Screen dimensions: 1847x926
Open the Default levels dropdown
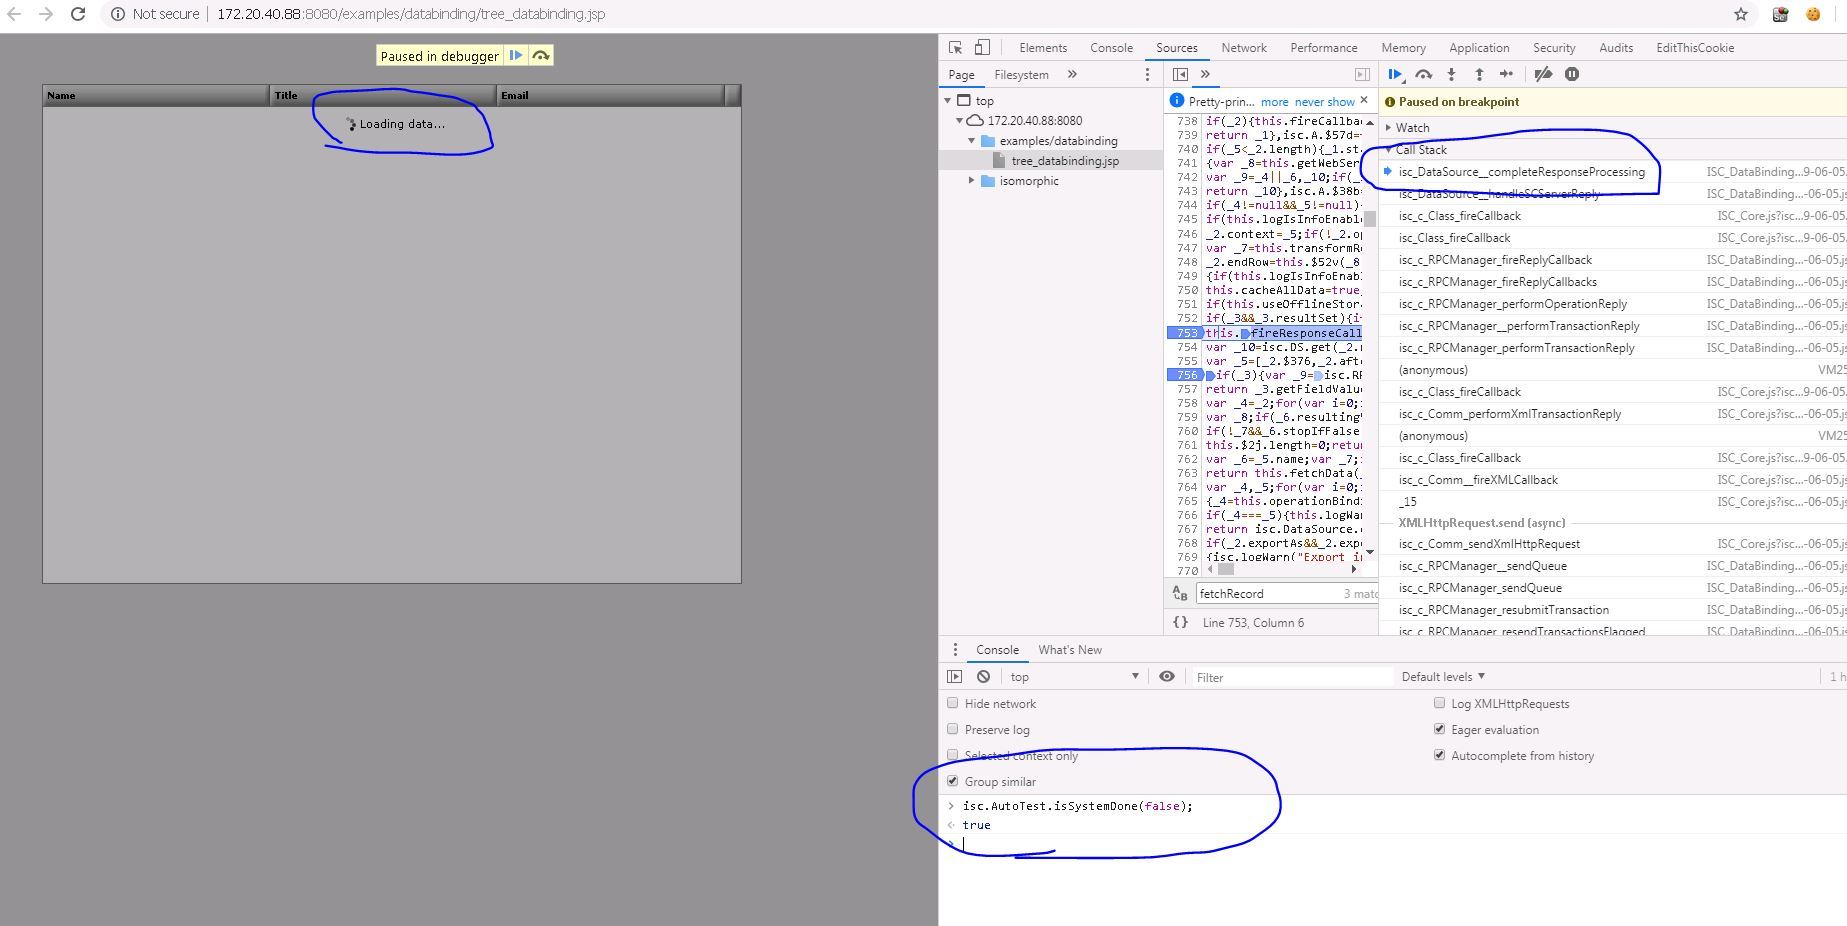tap(1442, 677)
